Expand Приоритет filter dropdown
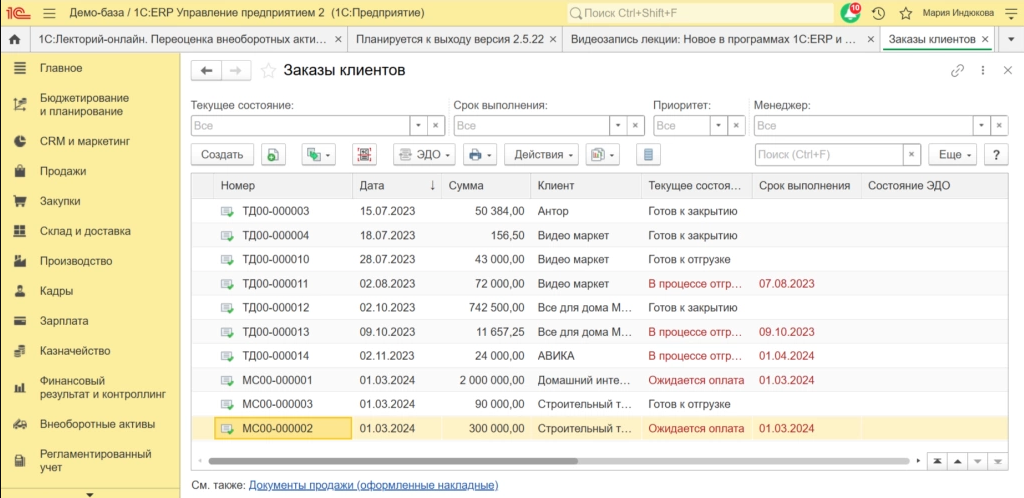Screen dimensions: 1024x498 pyautogui.click(x=719, y=125)
